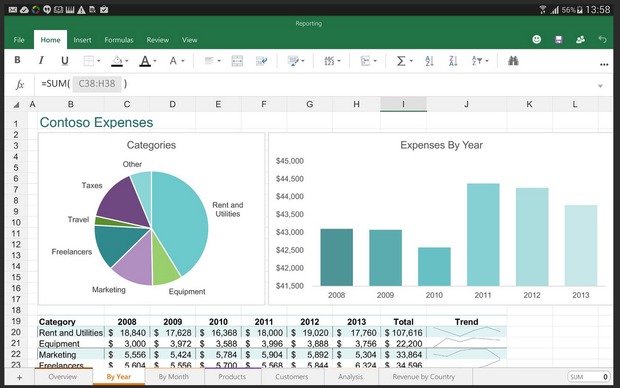
Task: Click the save icon in header
Action: [558, 40]
